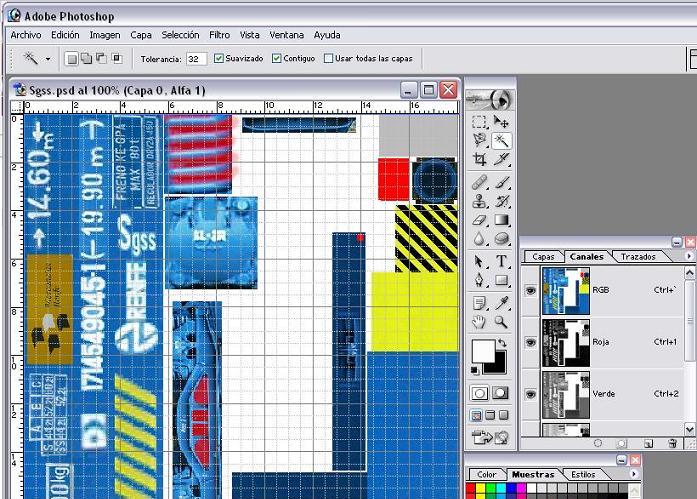
Task: Select the Crop tool
Action: (x=480, y=160)
